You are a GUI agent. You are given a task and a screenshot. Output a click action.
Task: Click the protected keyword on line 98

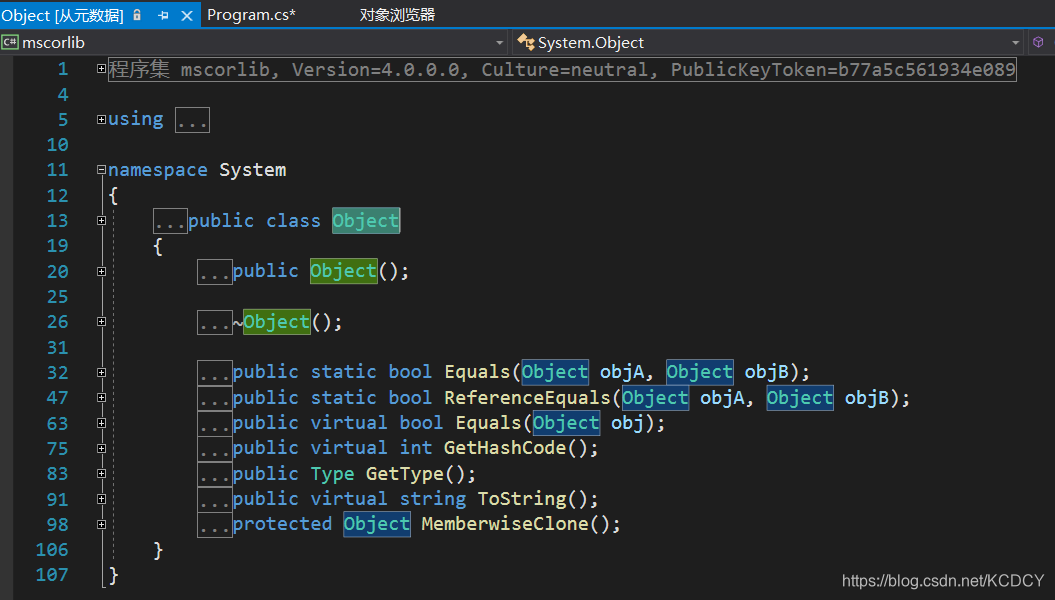click(283, 524)
